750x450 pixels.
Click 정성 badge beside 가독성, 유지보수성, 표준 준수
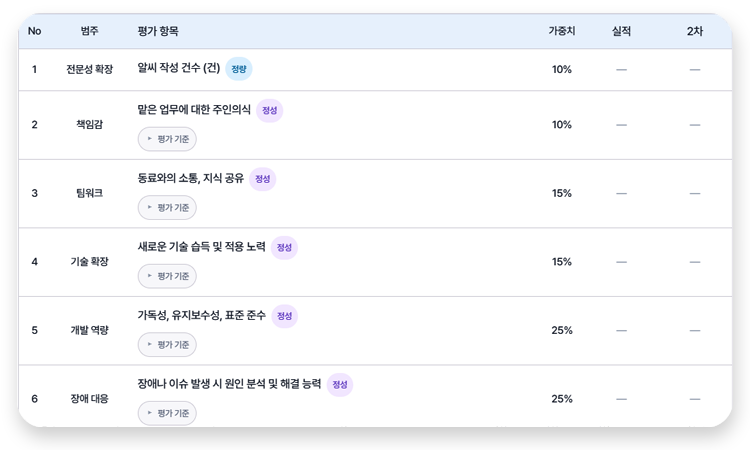tap(285, 316)
